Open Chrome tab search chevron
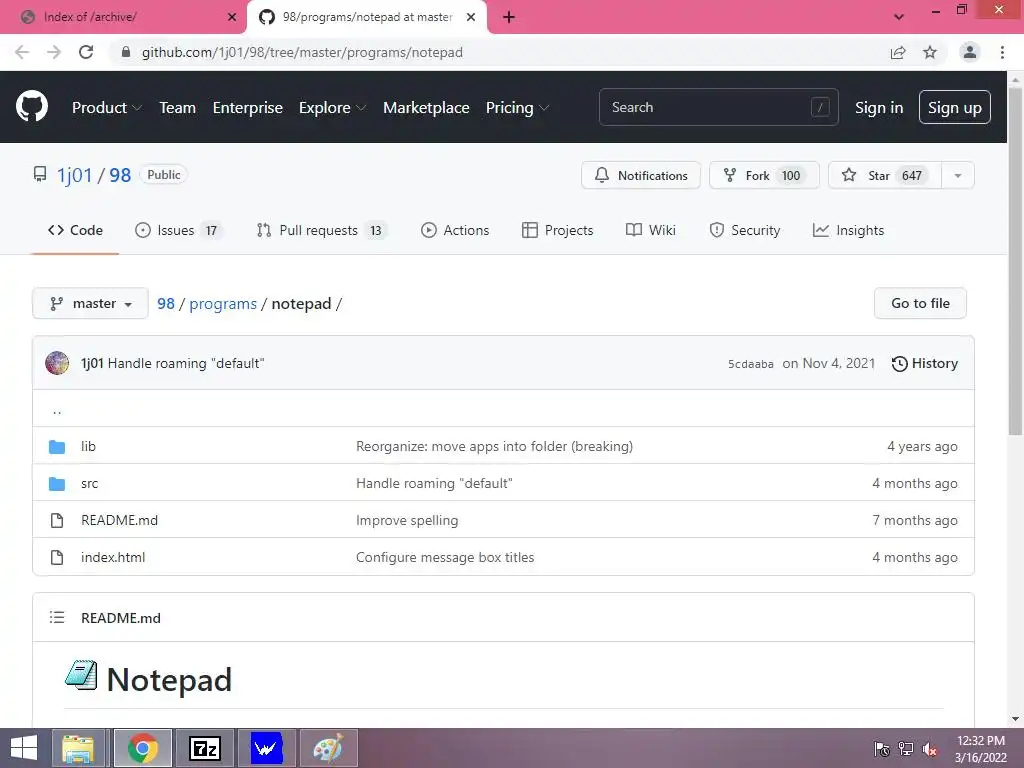The width and height of the screenshot is (1024, 768). 899,17
